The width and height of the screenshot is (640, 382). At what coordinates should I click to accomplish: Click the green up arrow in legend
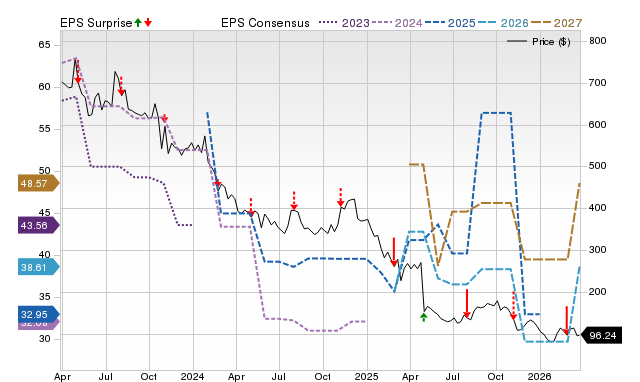[138, 23]
